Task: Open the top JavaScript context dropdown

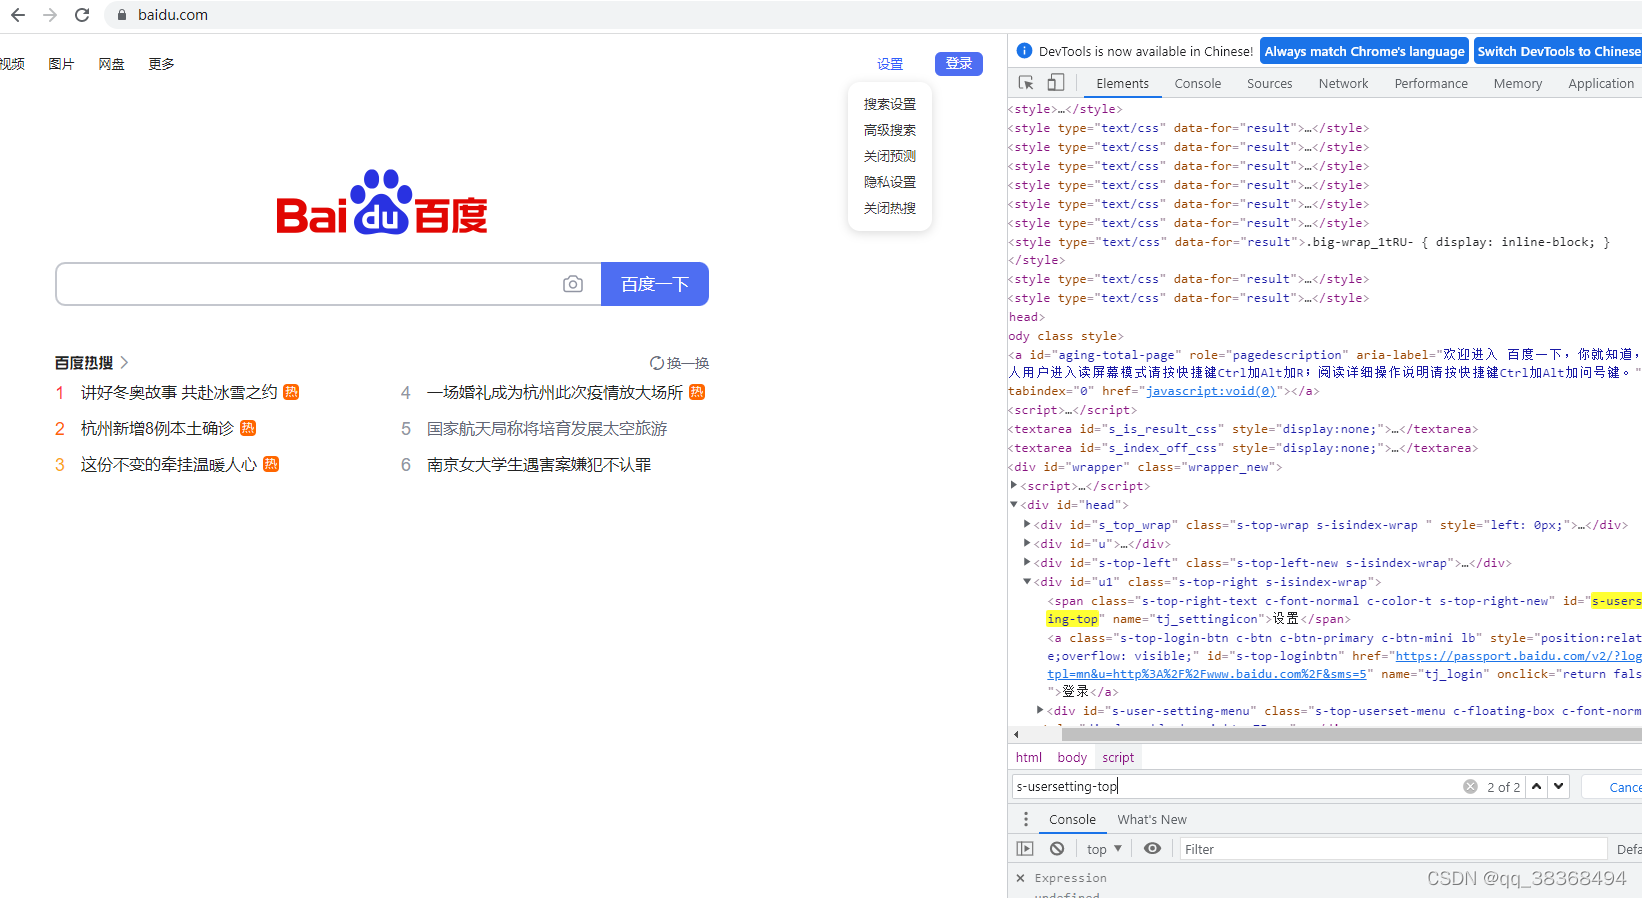Action: point(1104,849)
